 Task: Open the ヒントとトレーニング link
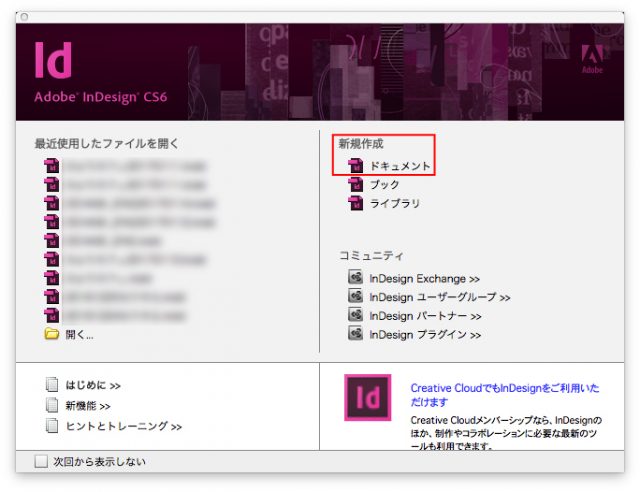pos(123,425)
